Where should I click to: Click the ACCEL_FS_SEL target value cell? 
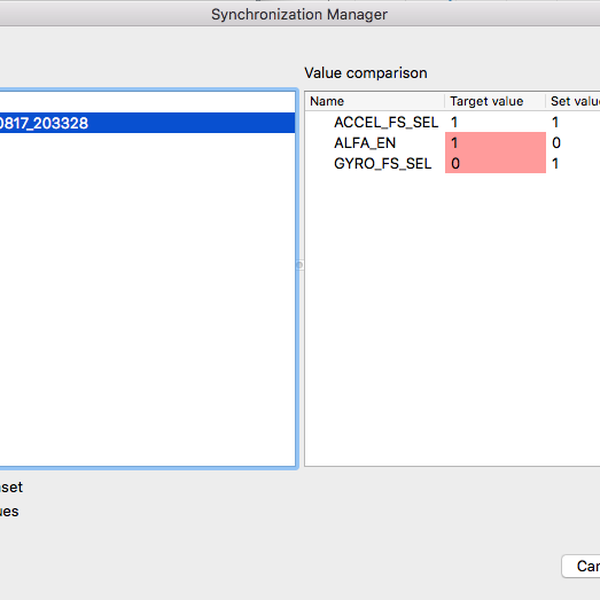[494, 122]
